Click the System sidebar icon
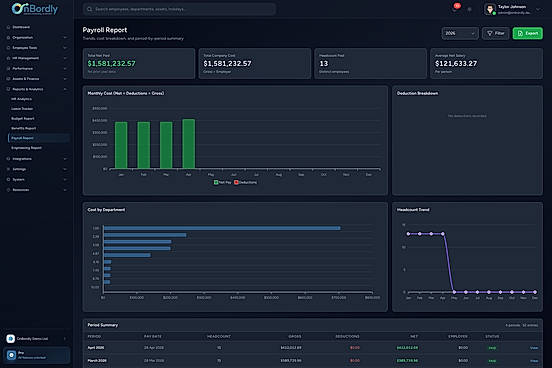This screenshot has width=552, height=368. pyautogui.click(x=8, y=180)
